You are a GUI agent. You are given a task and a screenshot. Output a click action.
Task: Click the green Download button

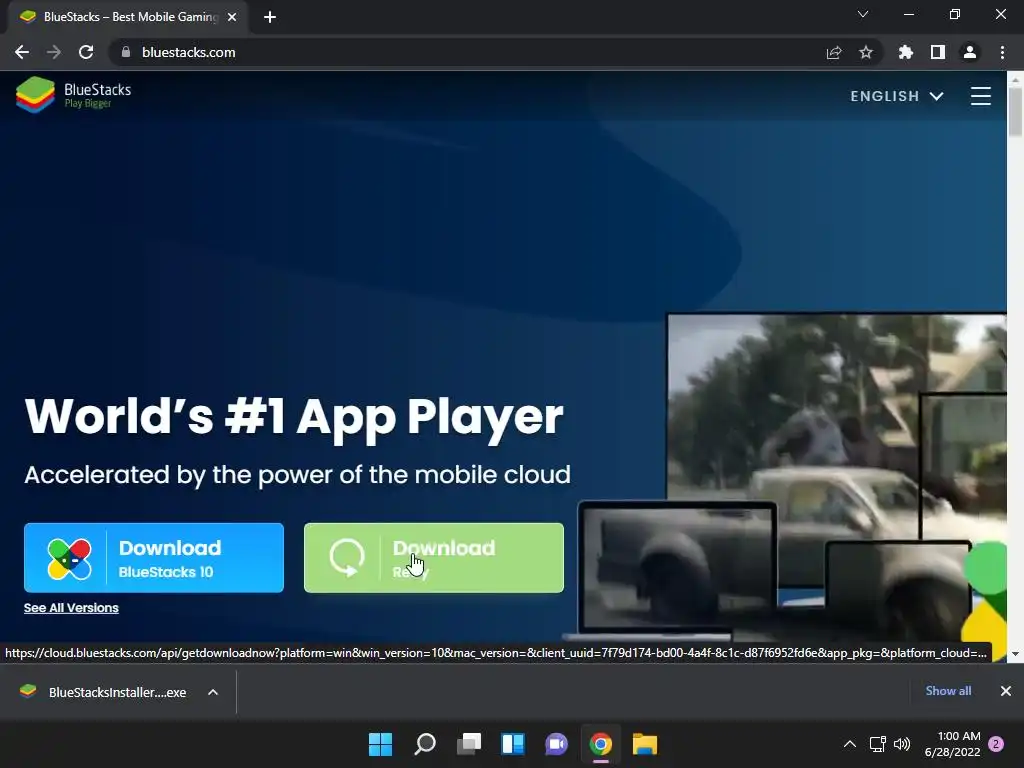point(434,558)
